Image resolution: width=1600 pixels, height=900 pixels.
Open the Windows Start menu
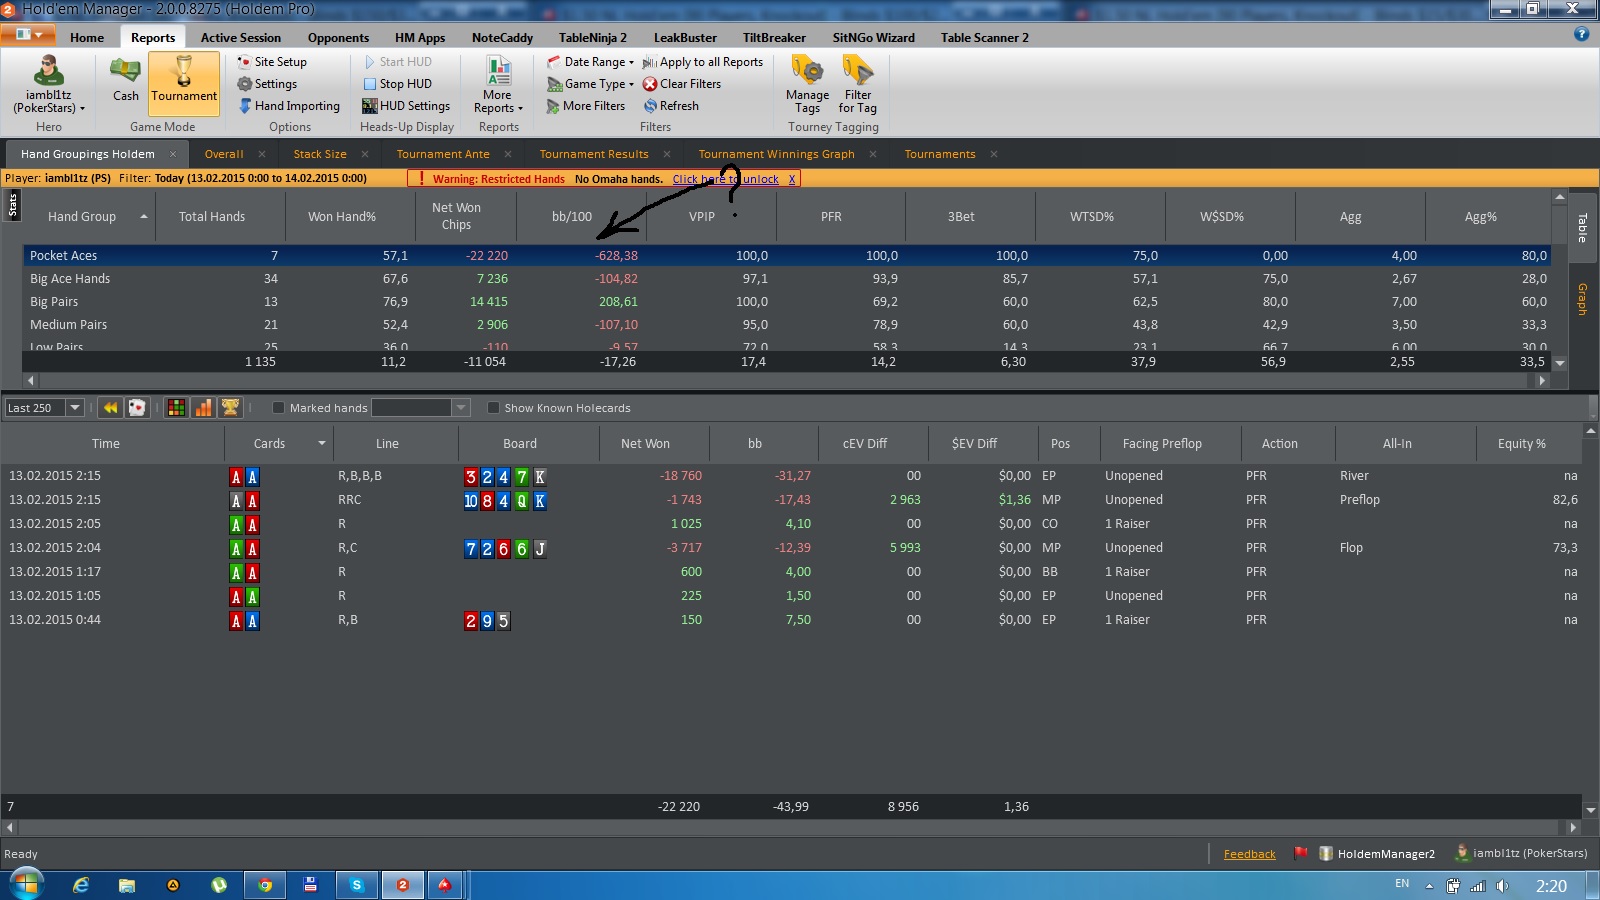click(x=26, y=884)
